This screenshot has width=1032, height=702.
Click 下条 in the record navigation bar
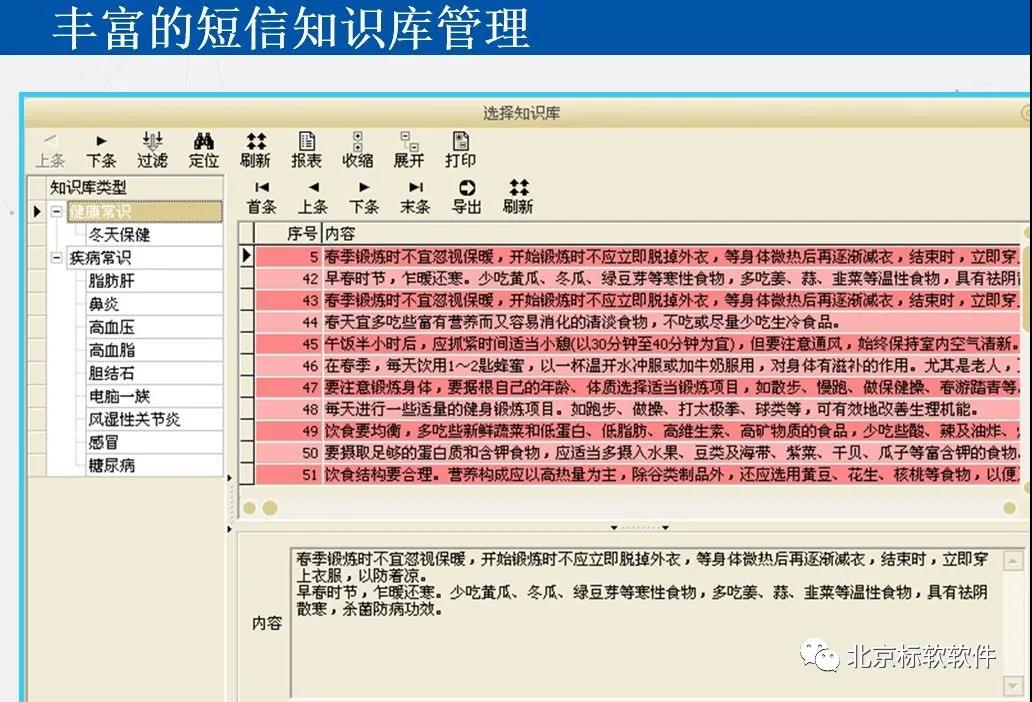[364, 197]
